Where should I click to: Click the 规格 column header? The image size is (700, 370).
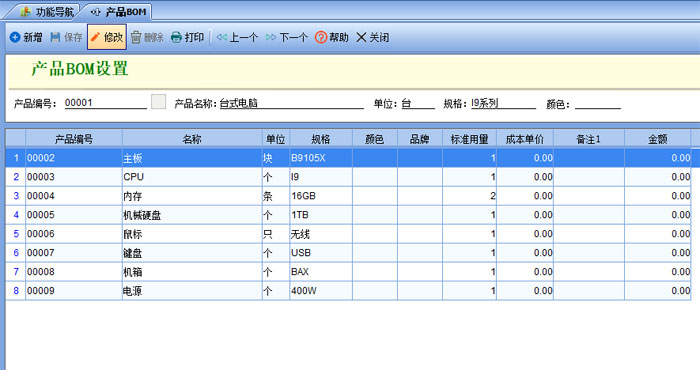321,139
